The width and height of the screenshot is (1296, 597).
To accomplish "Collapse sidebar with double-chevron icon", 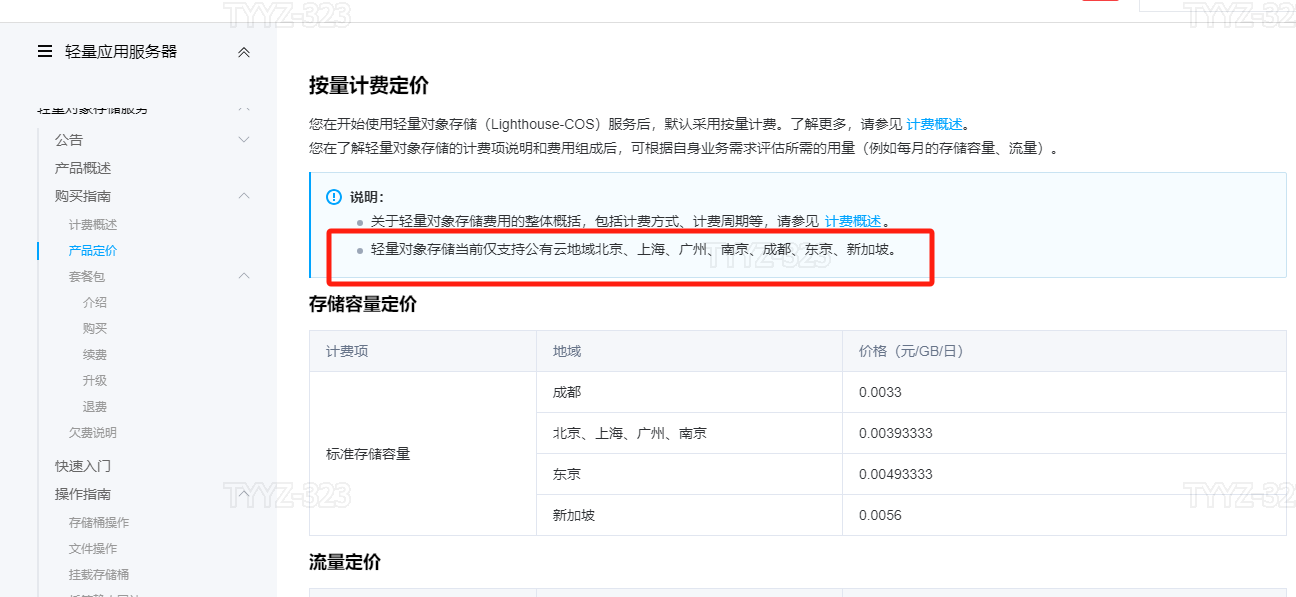I will pyautogui.click(x=244, y=52).
